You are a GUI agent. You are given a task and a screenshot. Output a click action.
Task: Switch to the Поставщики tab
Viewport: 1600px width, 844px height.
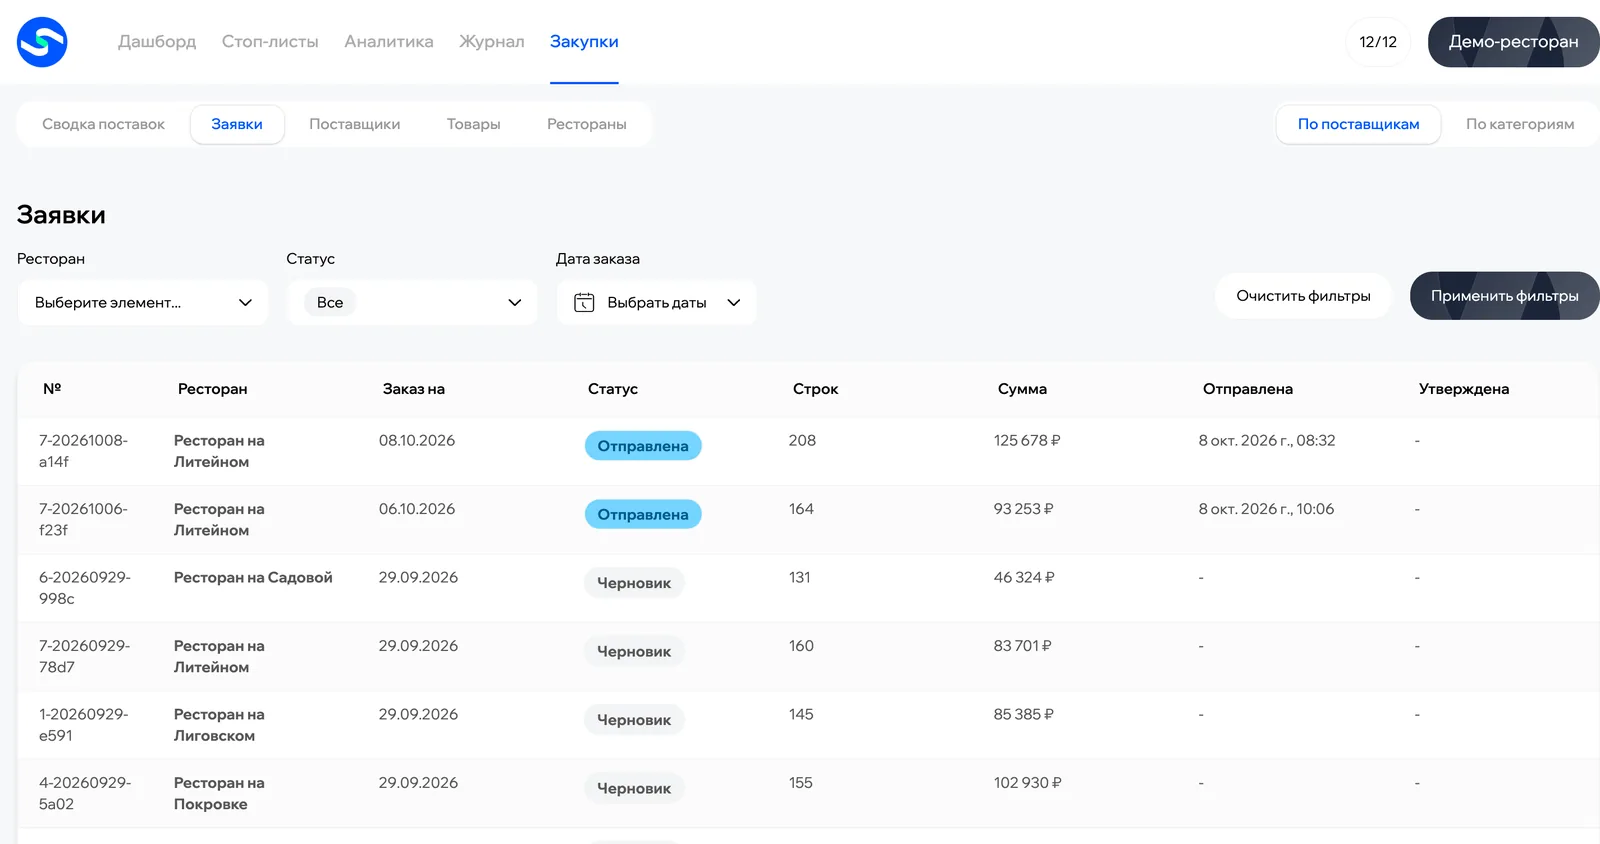tap(355, 124)
